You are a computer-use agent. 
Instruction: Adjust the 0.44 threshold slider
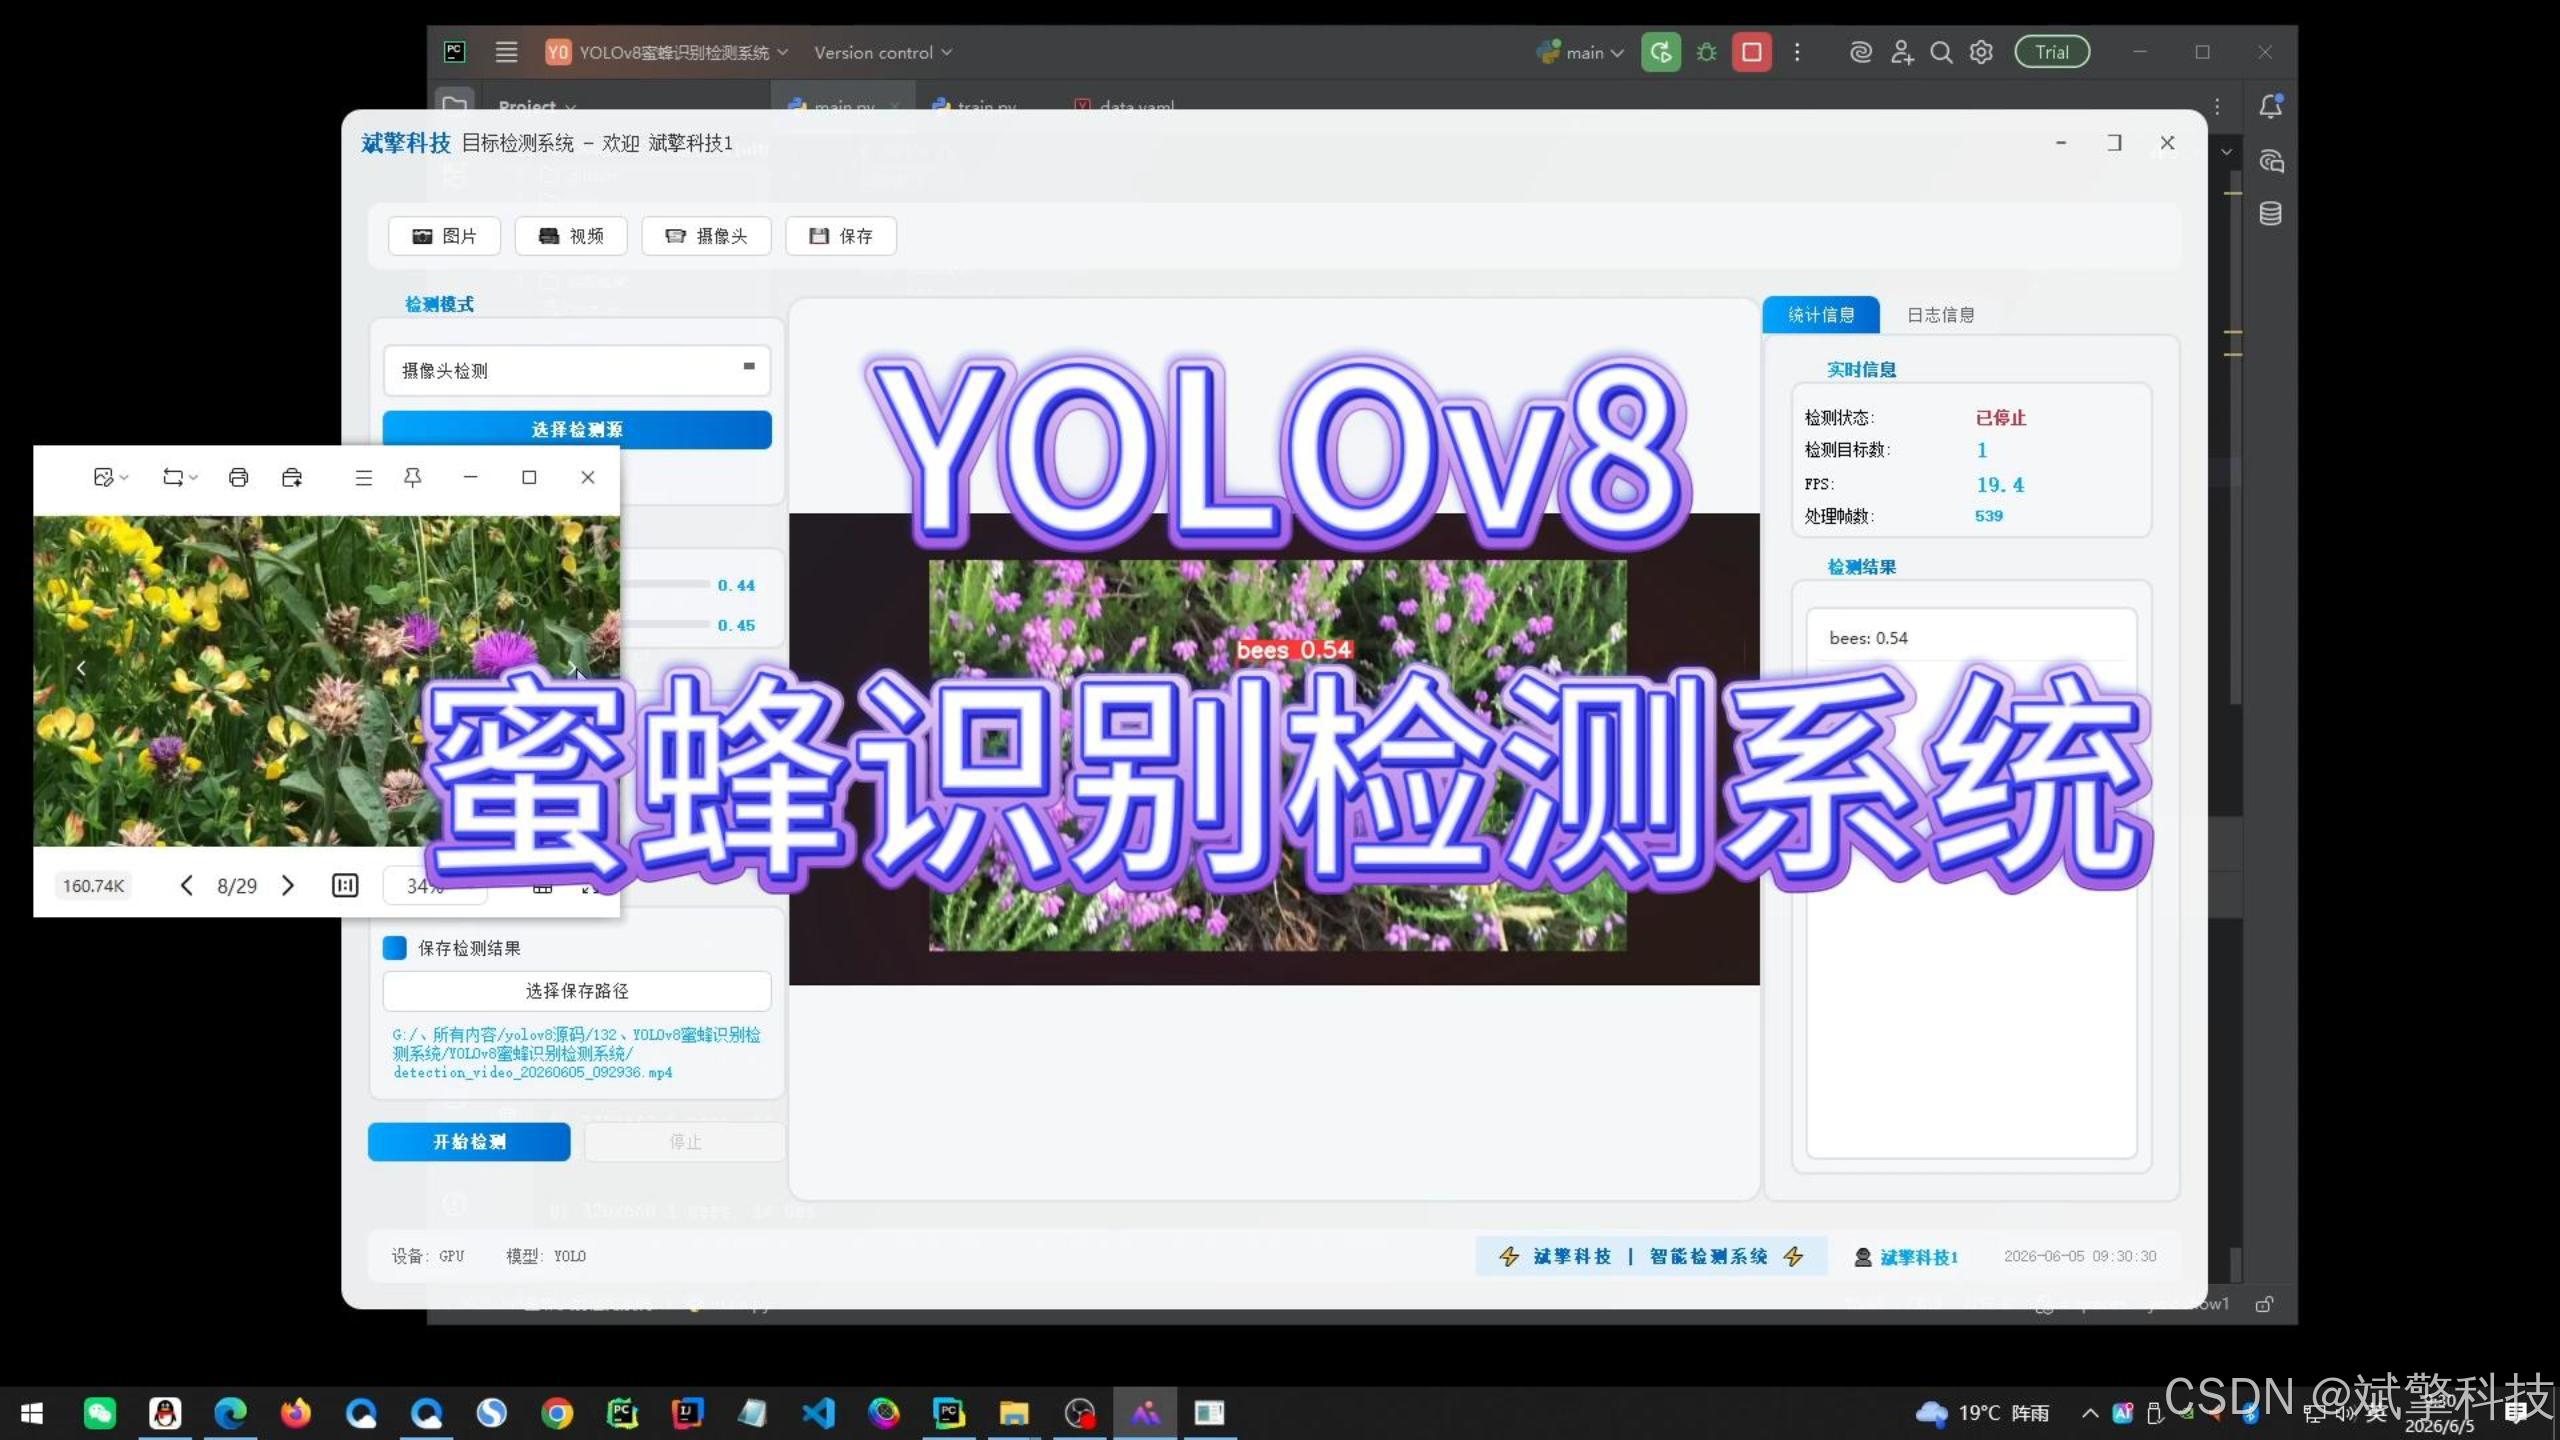click(x=666, y=584)
